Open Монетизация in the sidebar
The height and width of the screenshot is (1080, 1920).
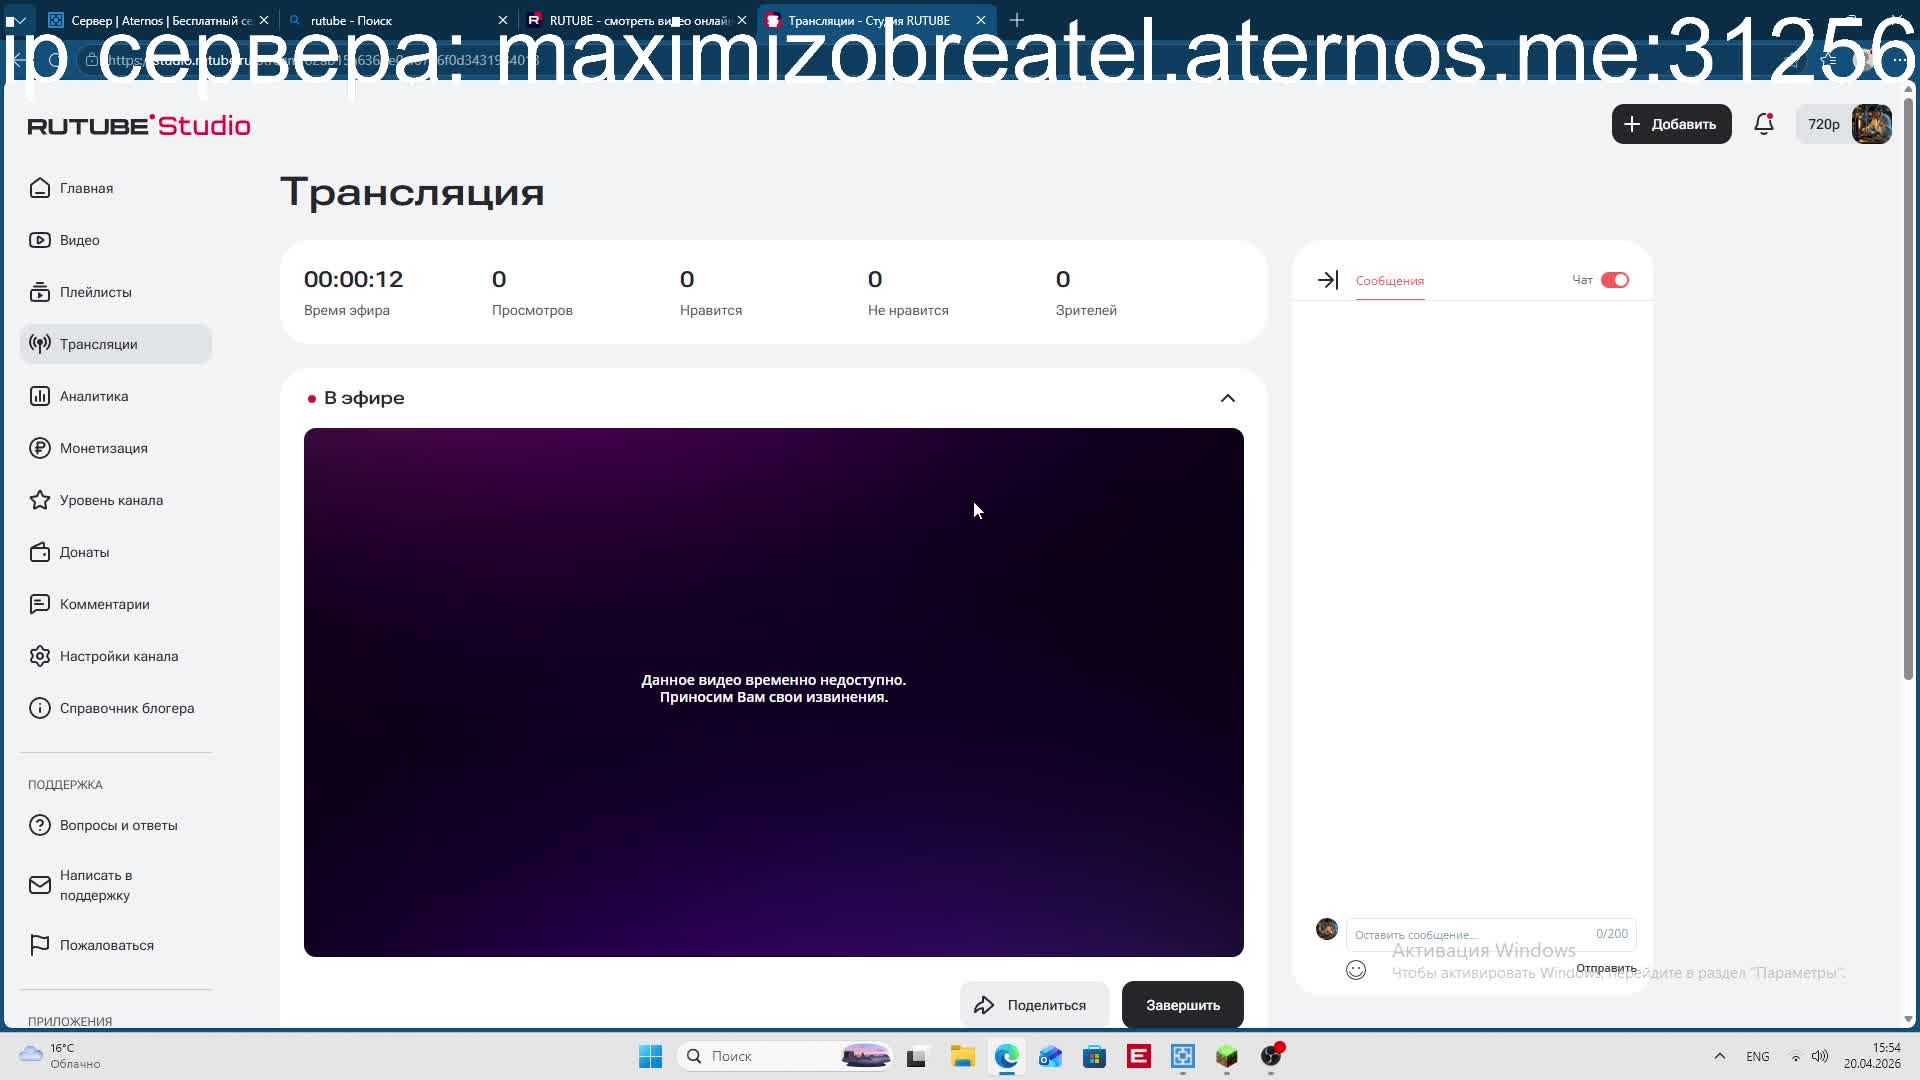click(103, 448)
